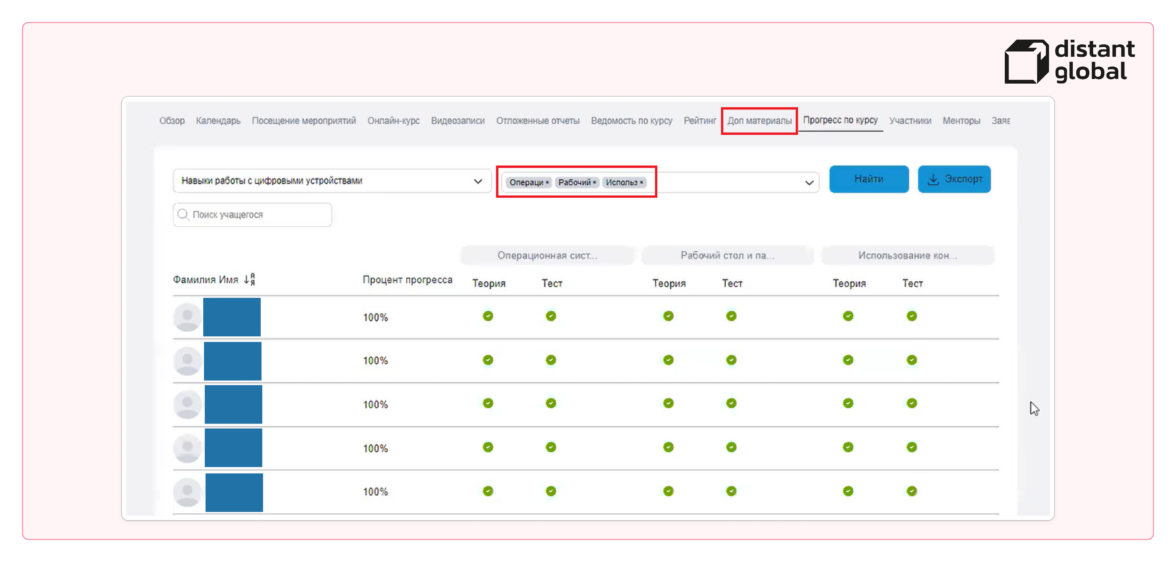Remove the Рабочий tag from module filter

pyautogui.click(x=595, y=183)
